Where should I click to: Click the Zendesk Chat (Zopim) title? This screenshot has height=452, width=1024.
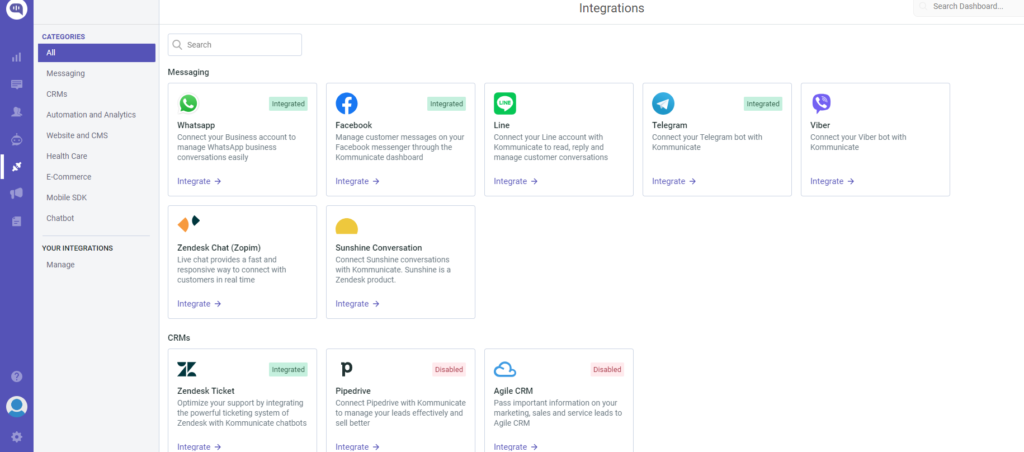(x=219, y=248)
